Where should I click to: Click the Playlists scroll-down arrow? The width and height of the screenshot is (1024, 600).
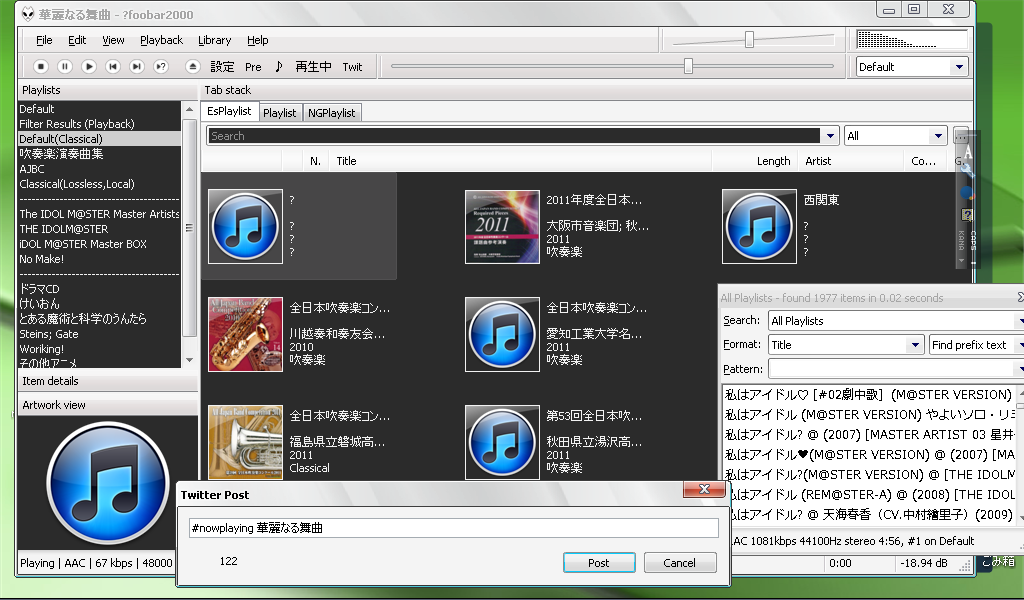189,360
